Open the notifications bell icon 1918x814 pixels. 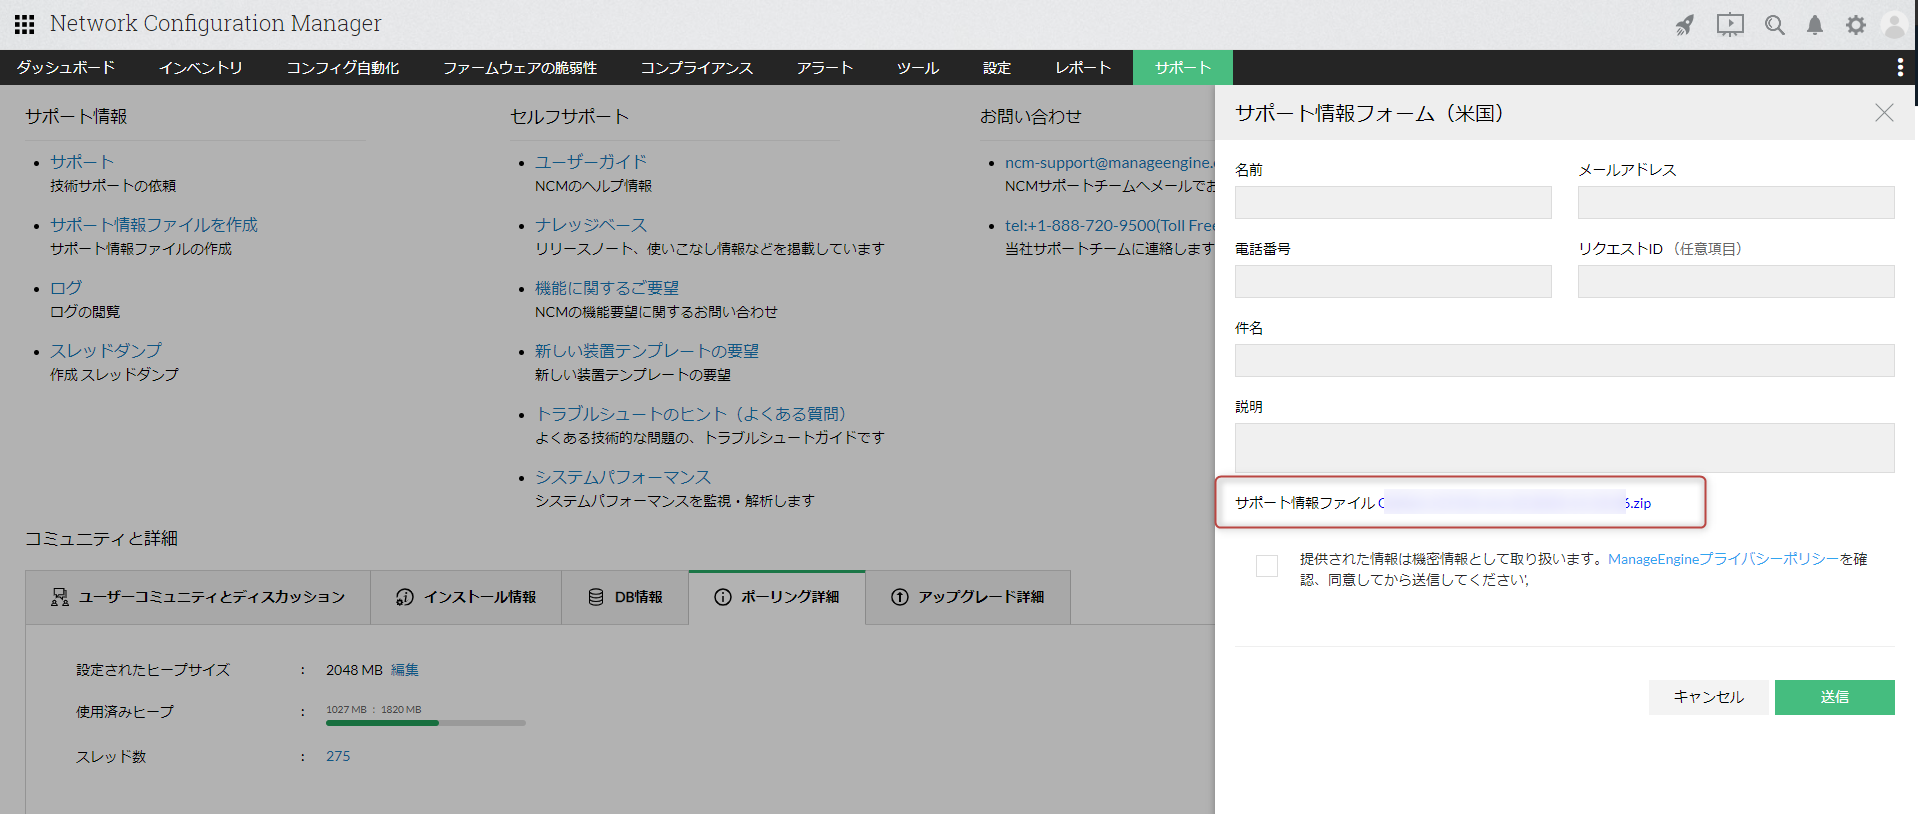tap(1815, 25)
